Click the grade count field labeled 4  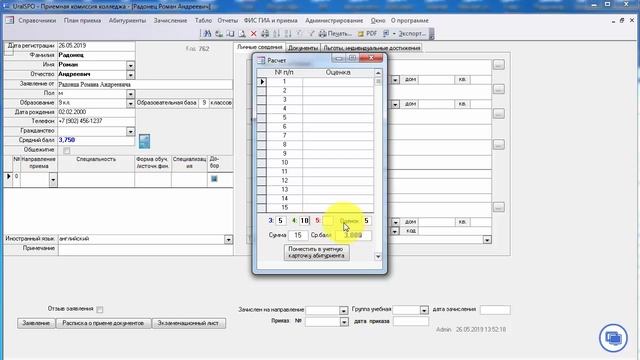304,221
